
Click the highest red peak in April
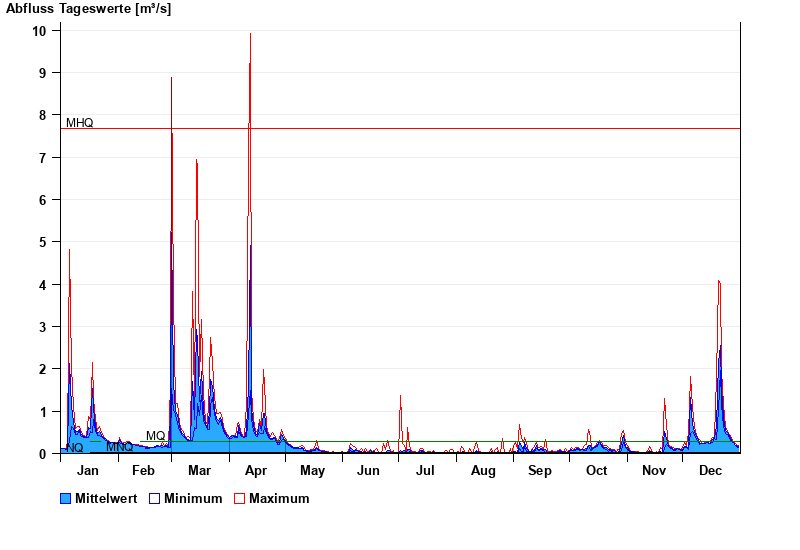250,35
